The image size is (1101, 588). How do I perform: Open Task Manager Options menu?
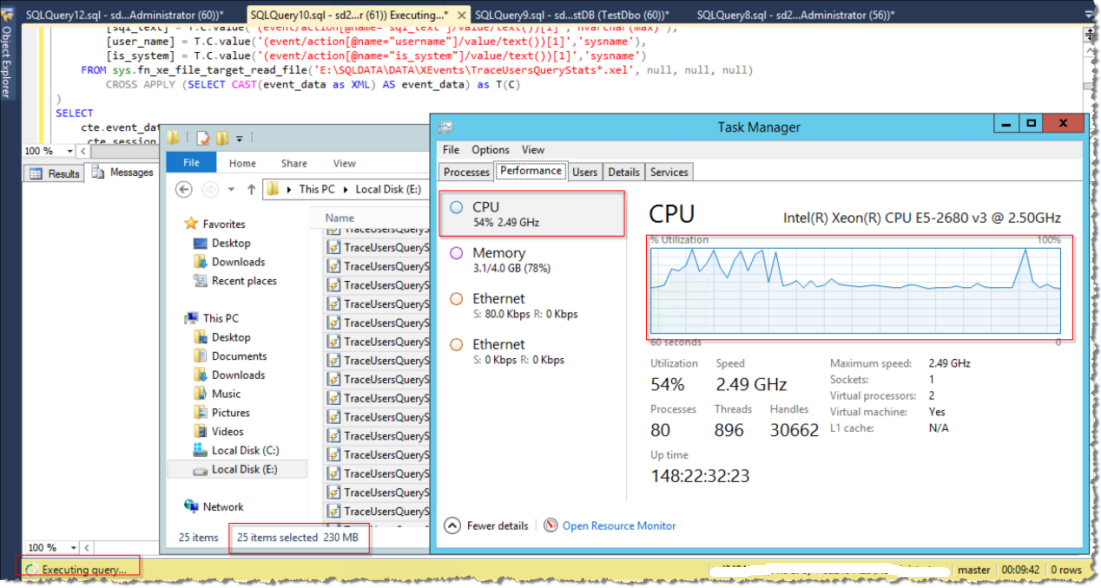(490, 150)
